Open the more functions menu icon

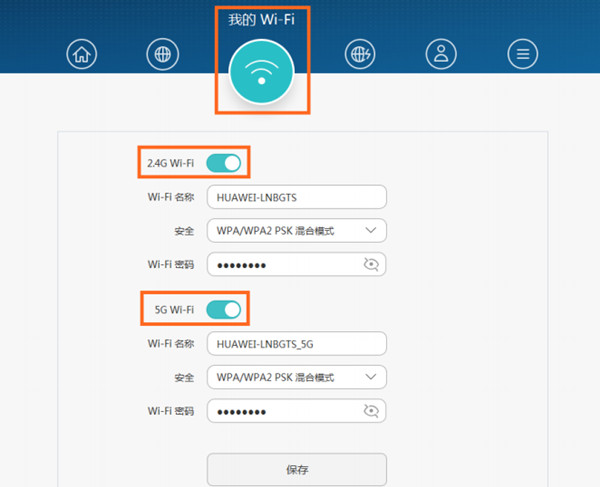coord(521,54)
